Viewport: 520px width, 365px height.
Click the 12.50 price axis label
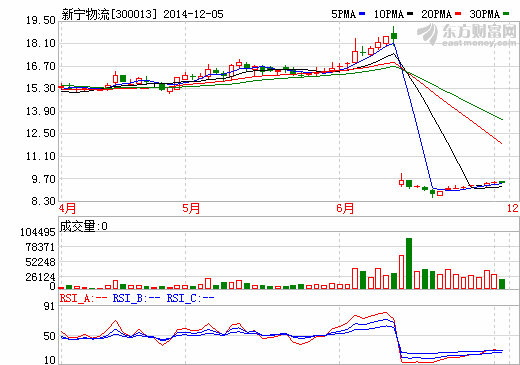point(41,133)
